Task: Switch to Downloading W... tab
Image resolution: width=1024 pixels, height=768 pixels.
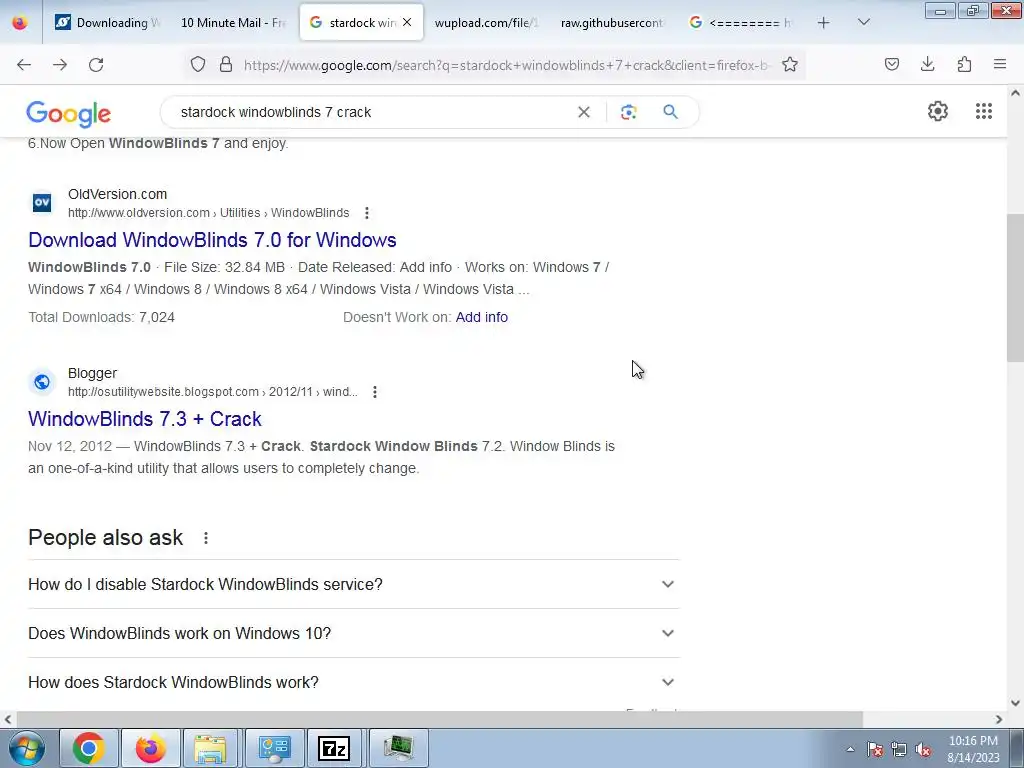Action: [x=107, y=22]
